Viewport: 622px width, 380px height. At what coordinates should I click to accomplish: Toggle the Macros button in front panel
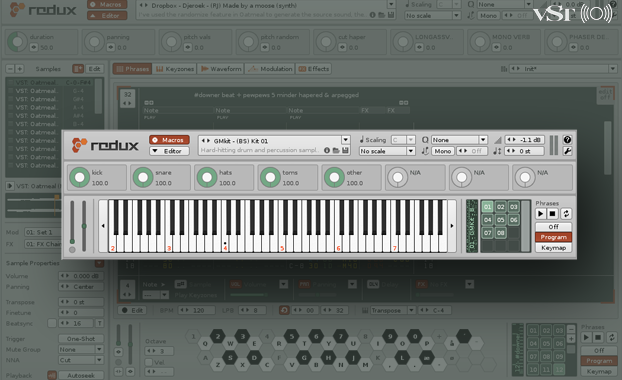coord(169,140)
